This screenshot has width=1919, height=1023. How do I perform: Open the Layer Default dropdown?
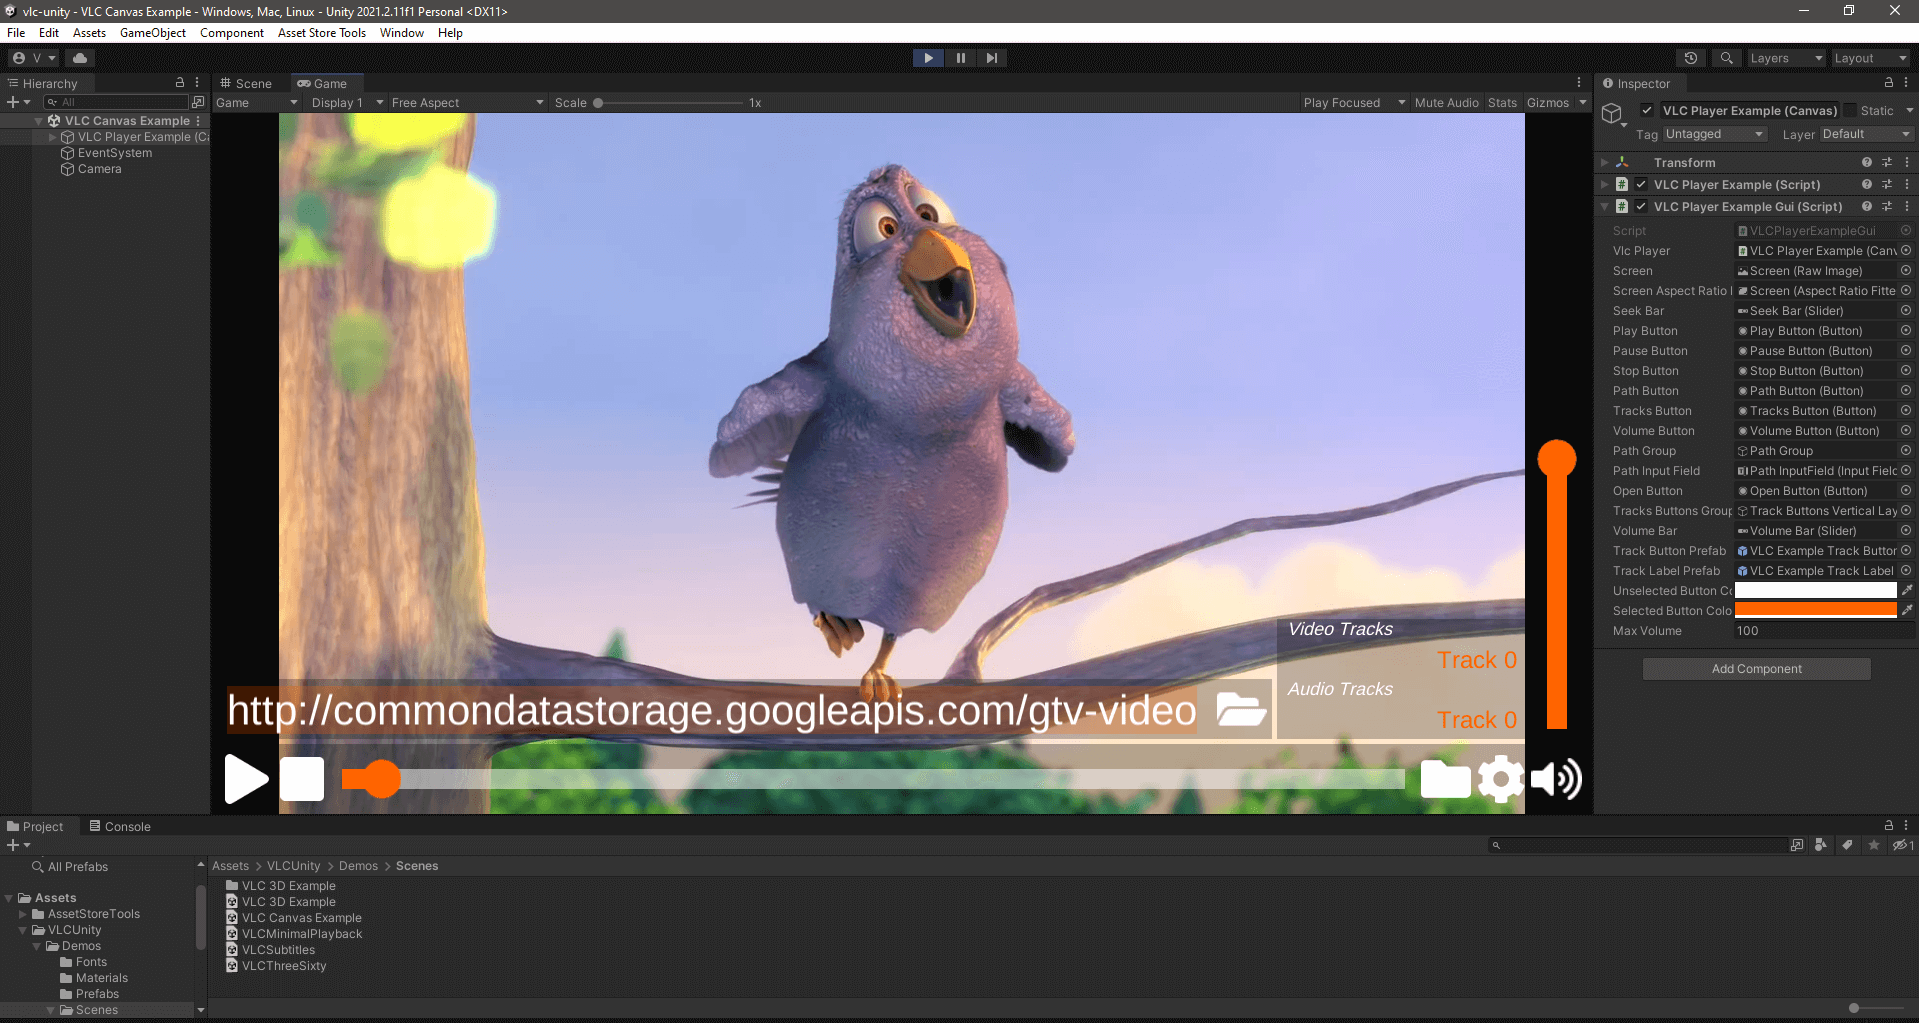click(1866, 134)
